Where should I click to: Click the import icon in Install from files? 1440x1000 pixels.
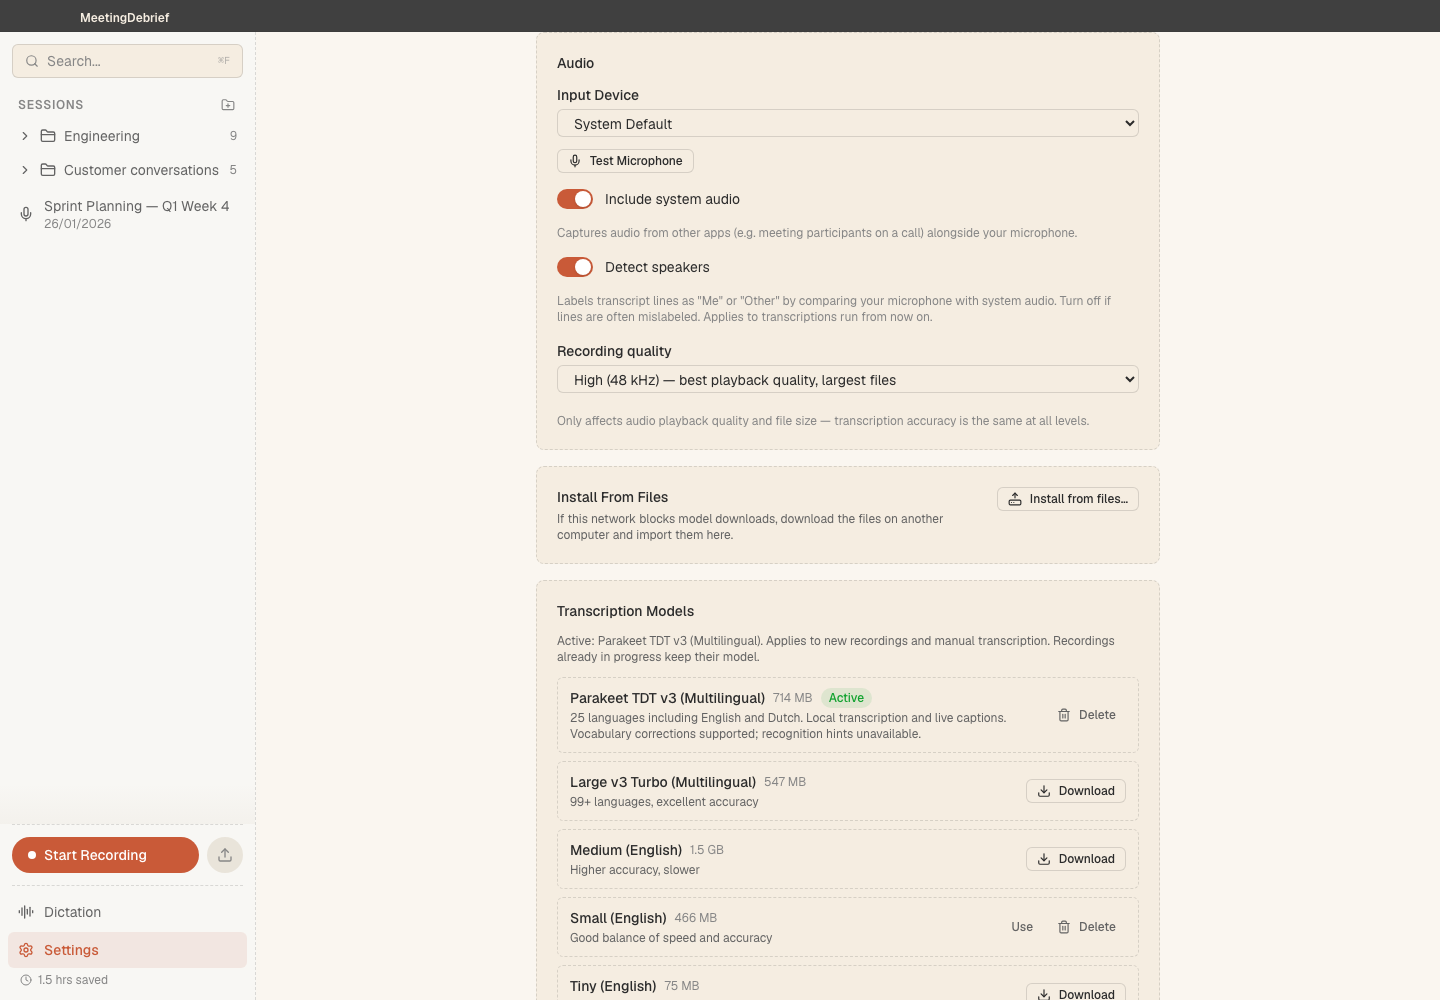[x=1015, y=499]
